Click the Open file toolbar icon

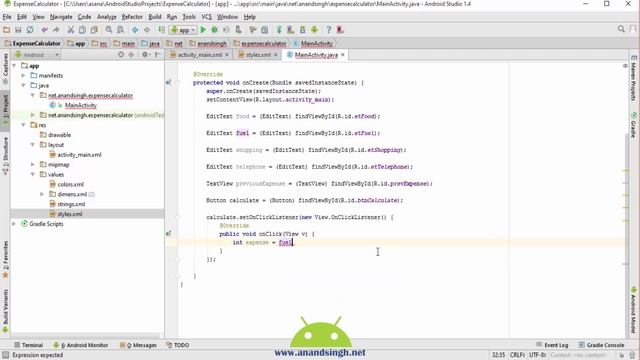click(7, 30)
